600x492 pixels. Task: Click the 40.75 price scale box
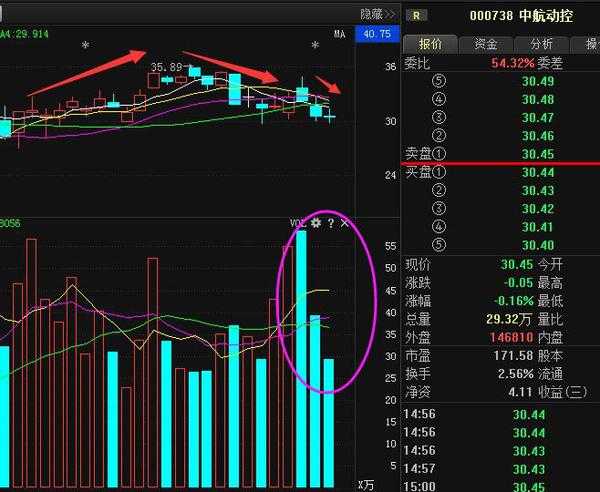point(377,34)
